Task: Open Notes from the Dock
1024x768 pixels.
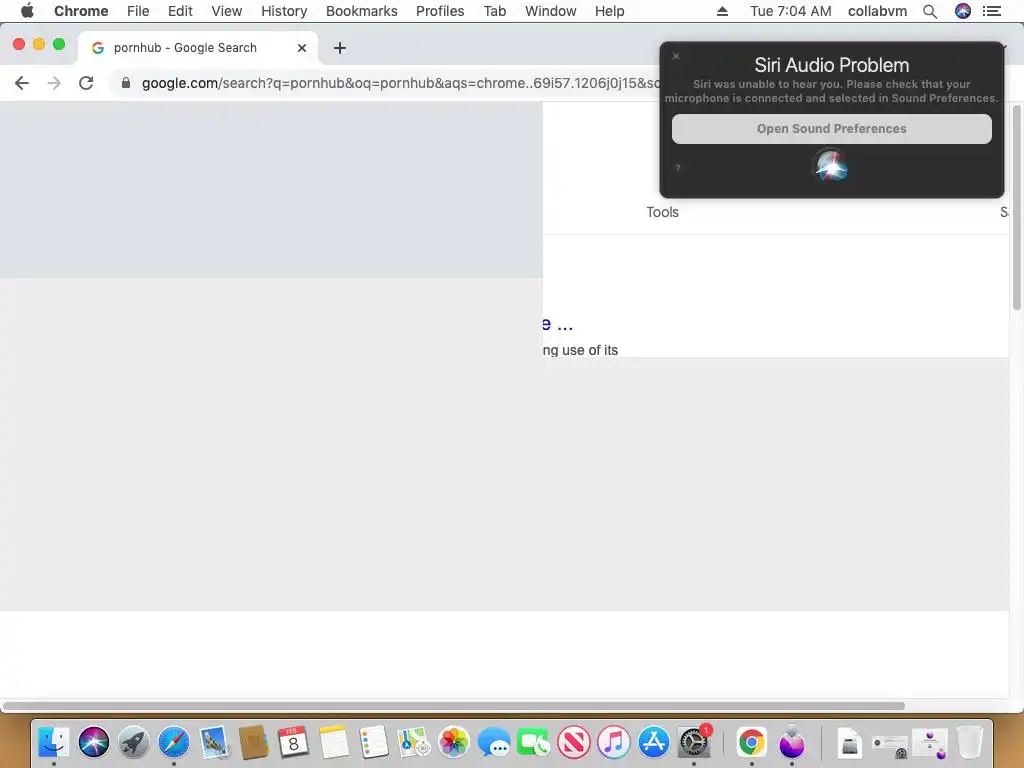Action: coord(334,742)
